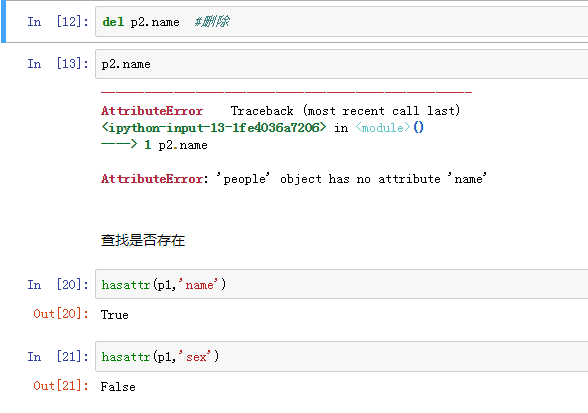
Task: Click the In [20] prompt label
Action: pos(58,285)
